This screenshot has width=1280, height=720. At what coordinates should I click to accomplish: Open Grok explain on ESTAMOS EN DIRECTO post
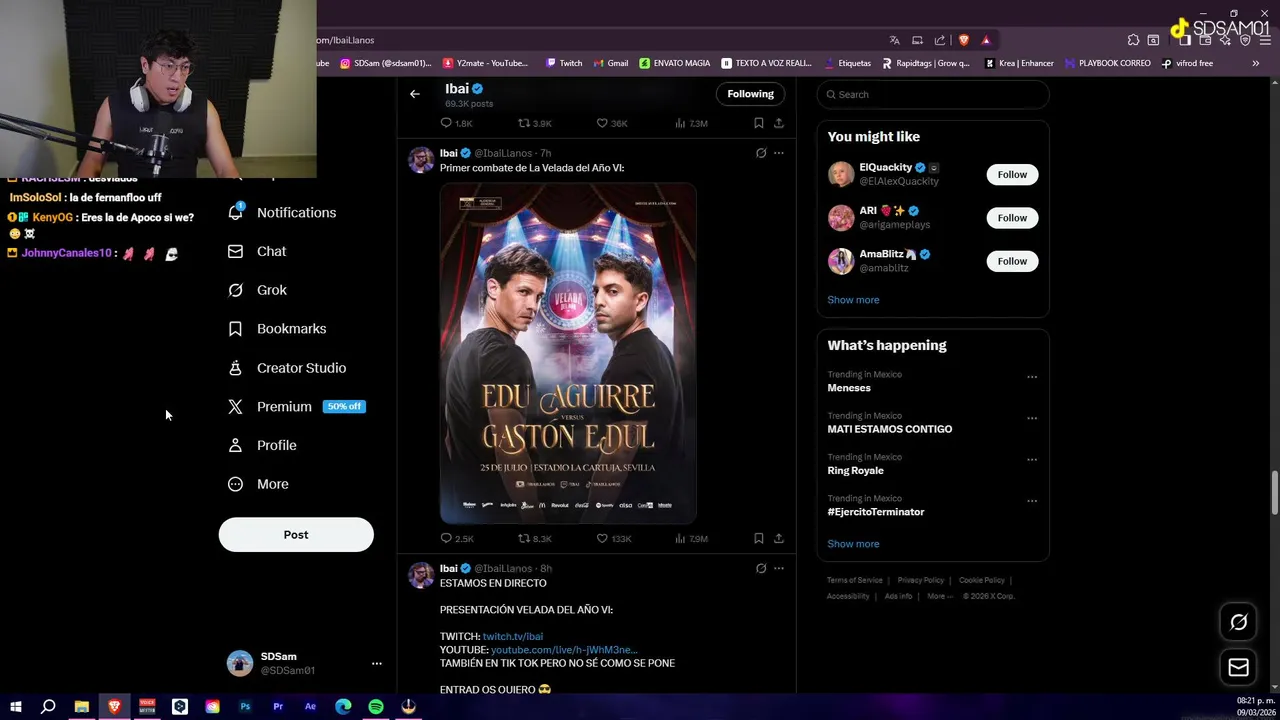pyautogui.click(x=761, y=568)
